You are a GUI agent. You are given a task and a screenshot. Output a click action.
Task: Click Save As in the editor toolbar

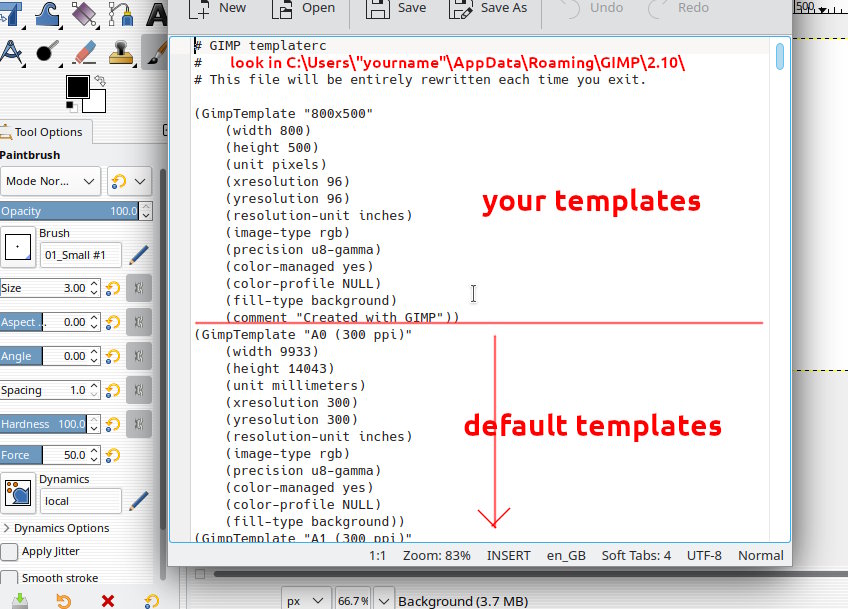coord(488,8)
